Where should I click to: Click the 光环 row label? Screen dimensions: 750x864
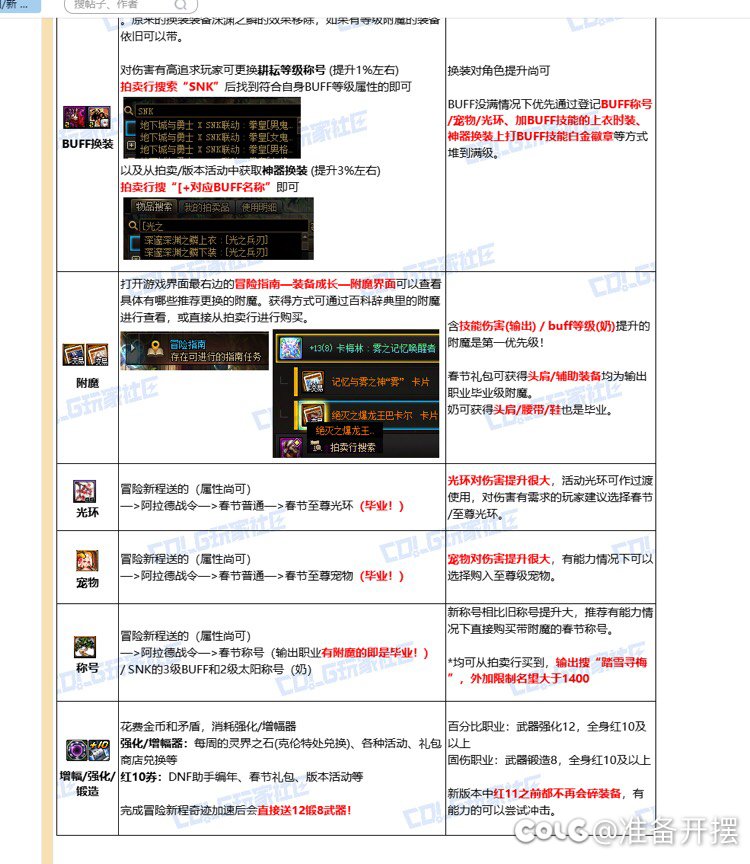[87, 512]
